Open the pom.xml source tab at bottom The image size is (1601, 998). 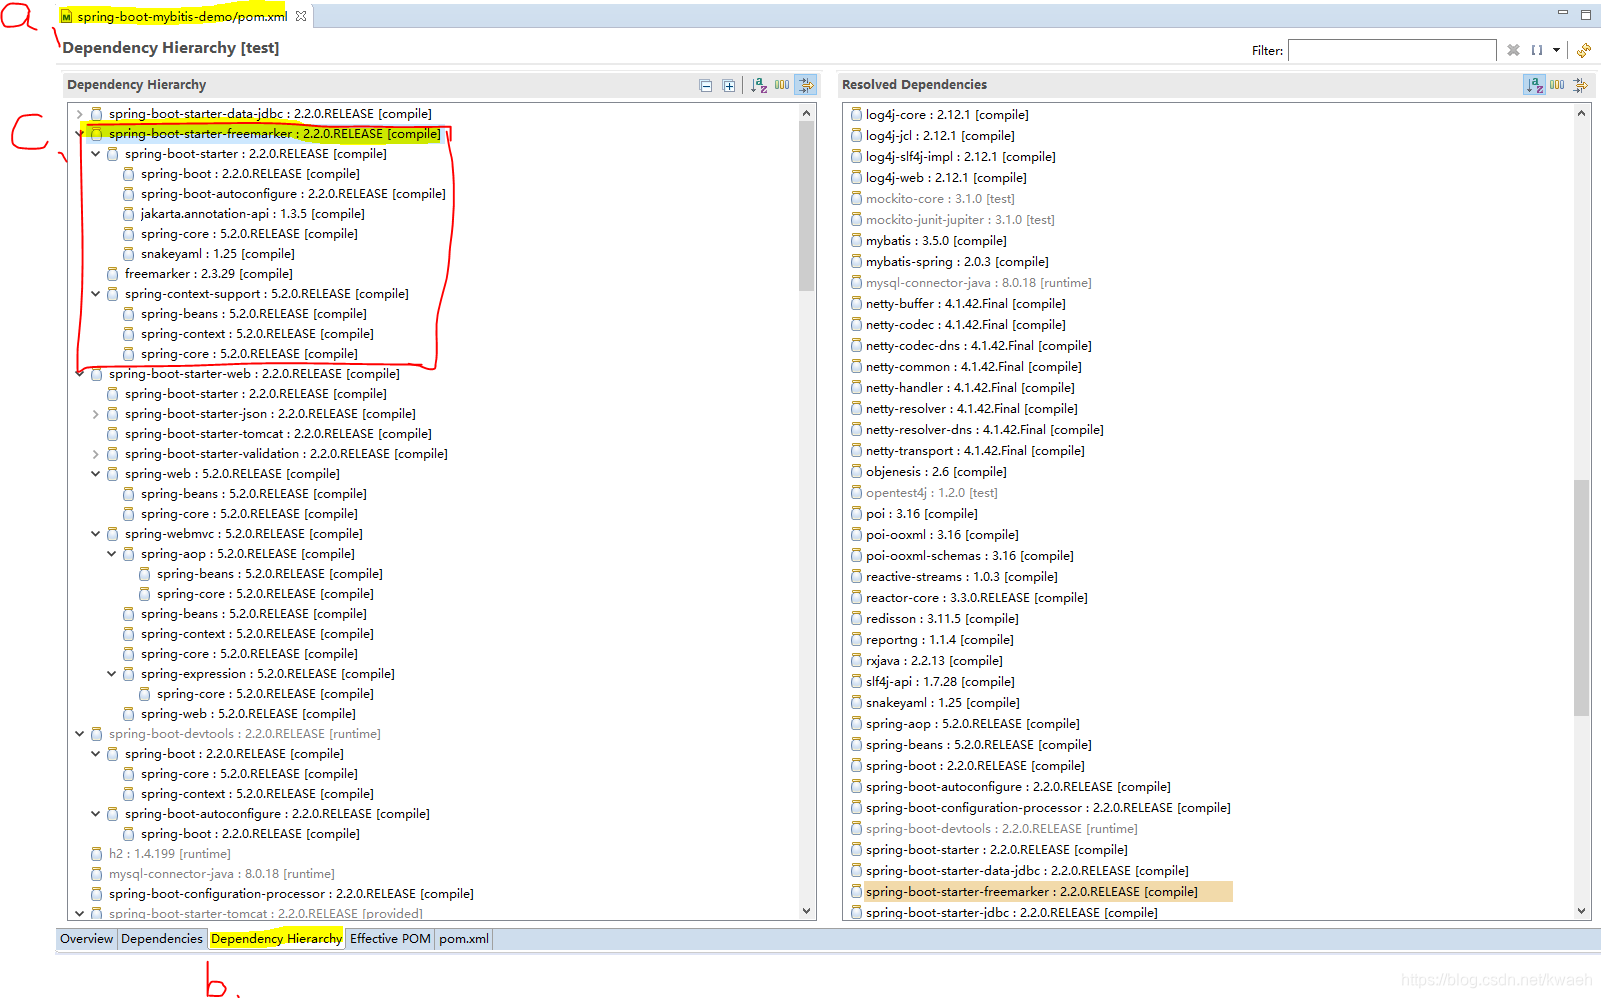(464, 938)
